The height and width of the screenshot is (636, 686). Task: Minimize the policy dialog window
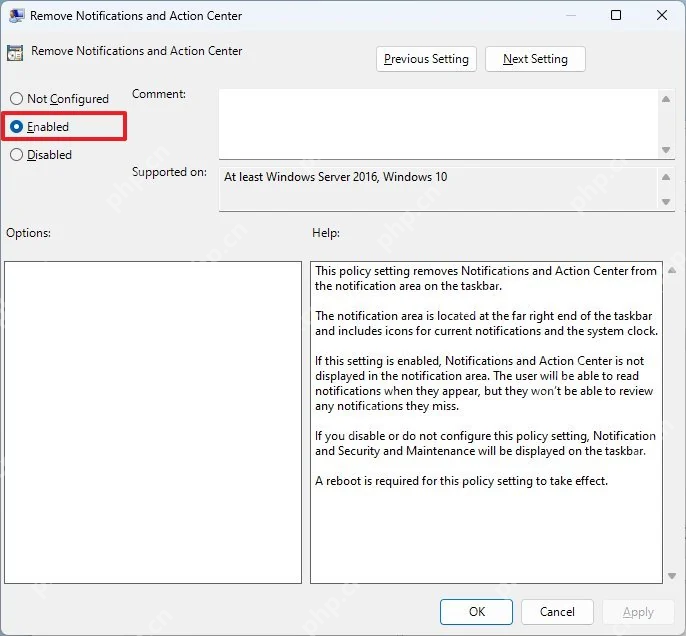570,15
